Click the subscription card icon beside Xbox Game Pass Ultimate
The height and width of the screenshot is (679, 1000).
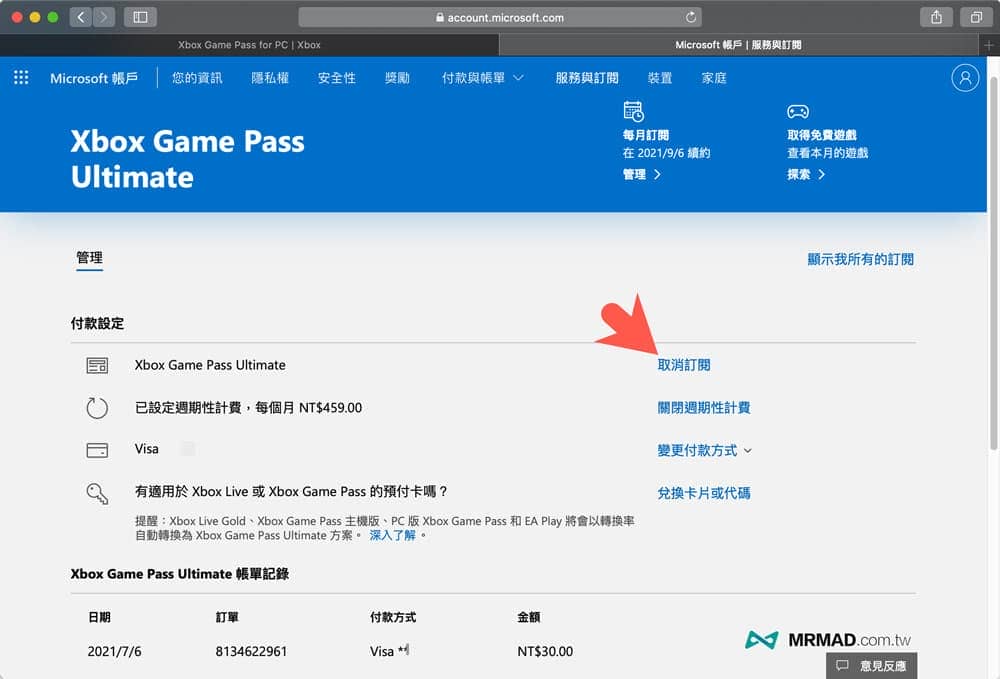coord(97,365)
